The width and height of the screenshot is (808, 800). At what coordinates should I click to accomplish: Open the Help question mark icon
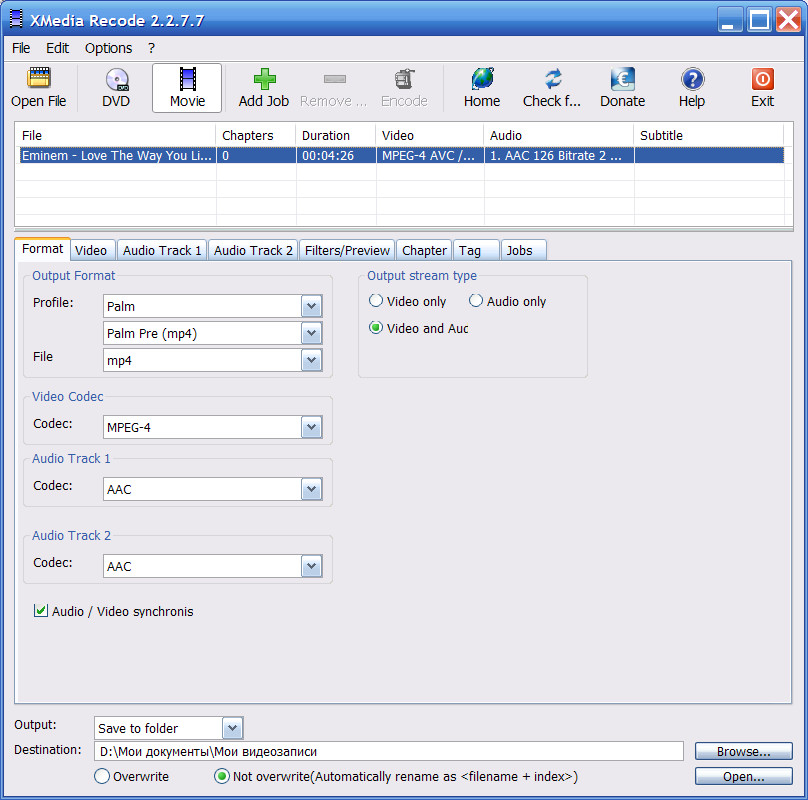click(x=692, y=80)
